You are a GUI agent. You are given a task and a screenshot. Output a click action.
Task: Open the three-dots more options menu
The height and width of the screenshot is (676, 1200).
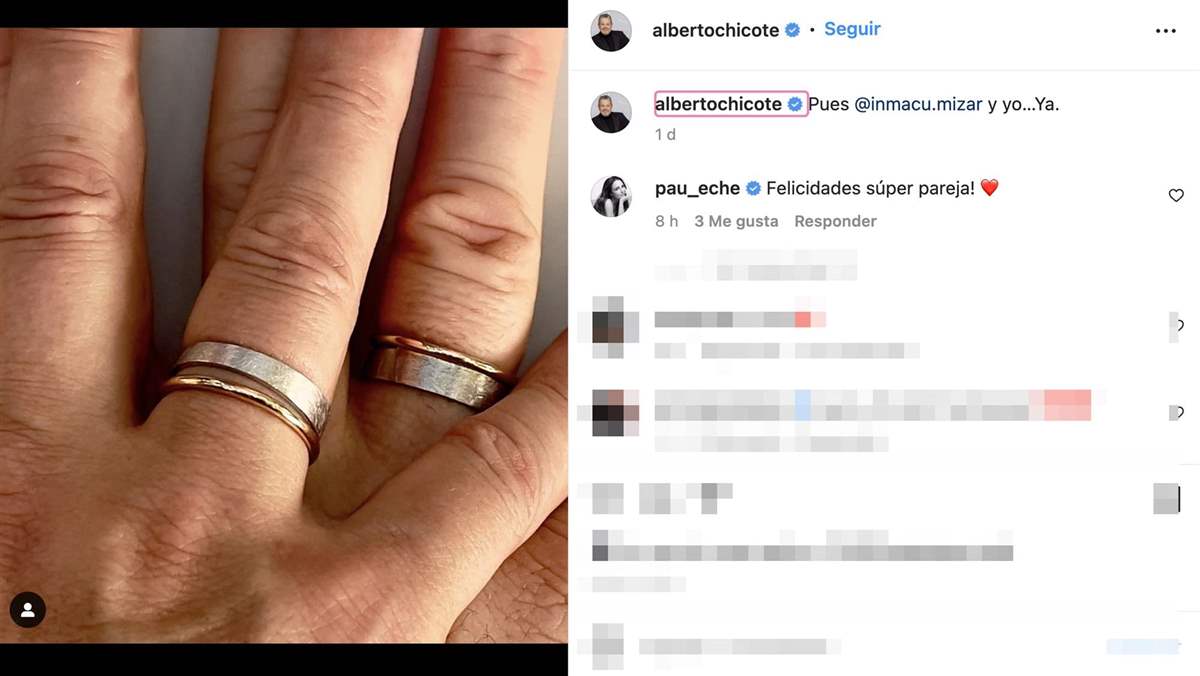click(1165, 31)
